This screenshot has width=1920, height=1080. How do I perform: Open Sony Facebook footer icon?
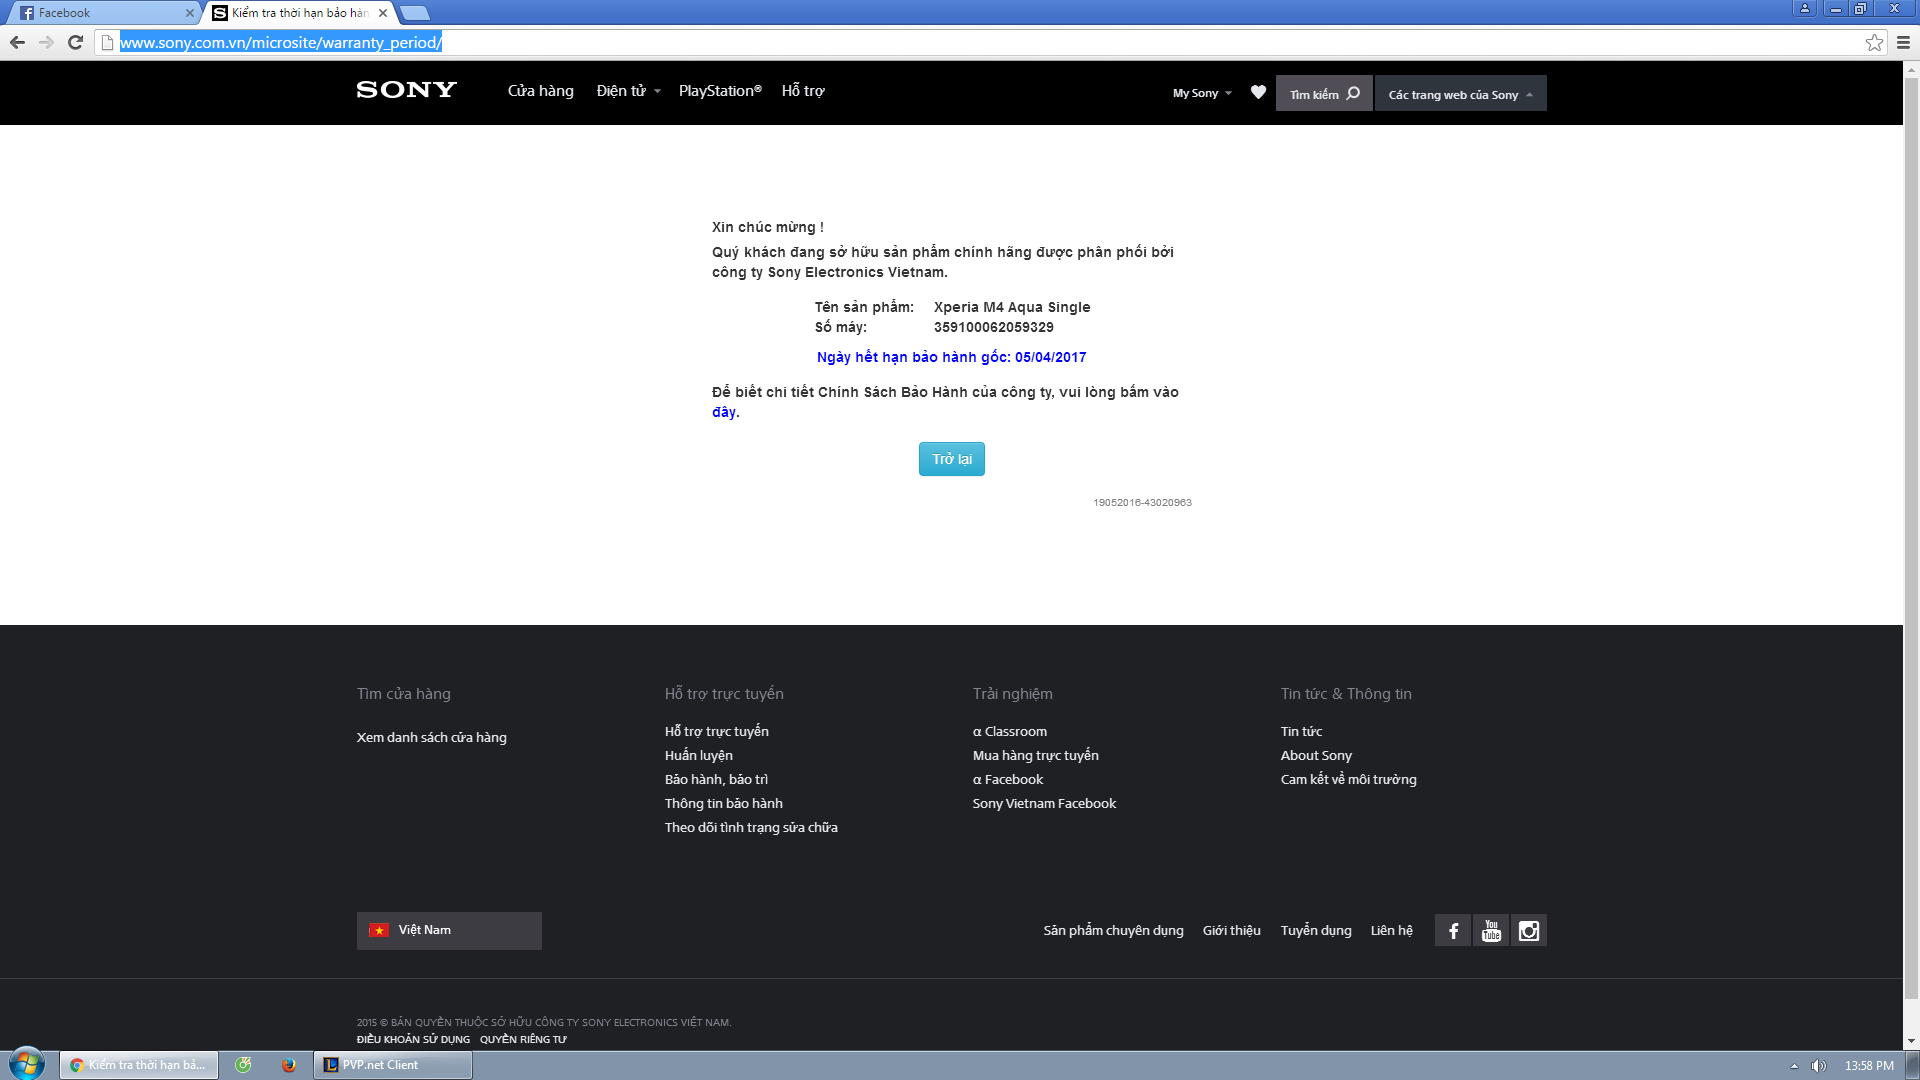click(x=1453, y=931)
